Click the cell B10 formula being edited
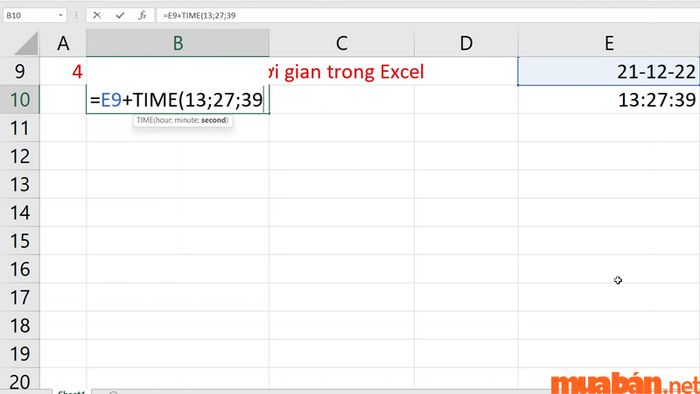700x394 pixels. tap(178, 100)
